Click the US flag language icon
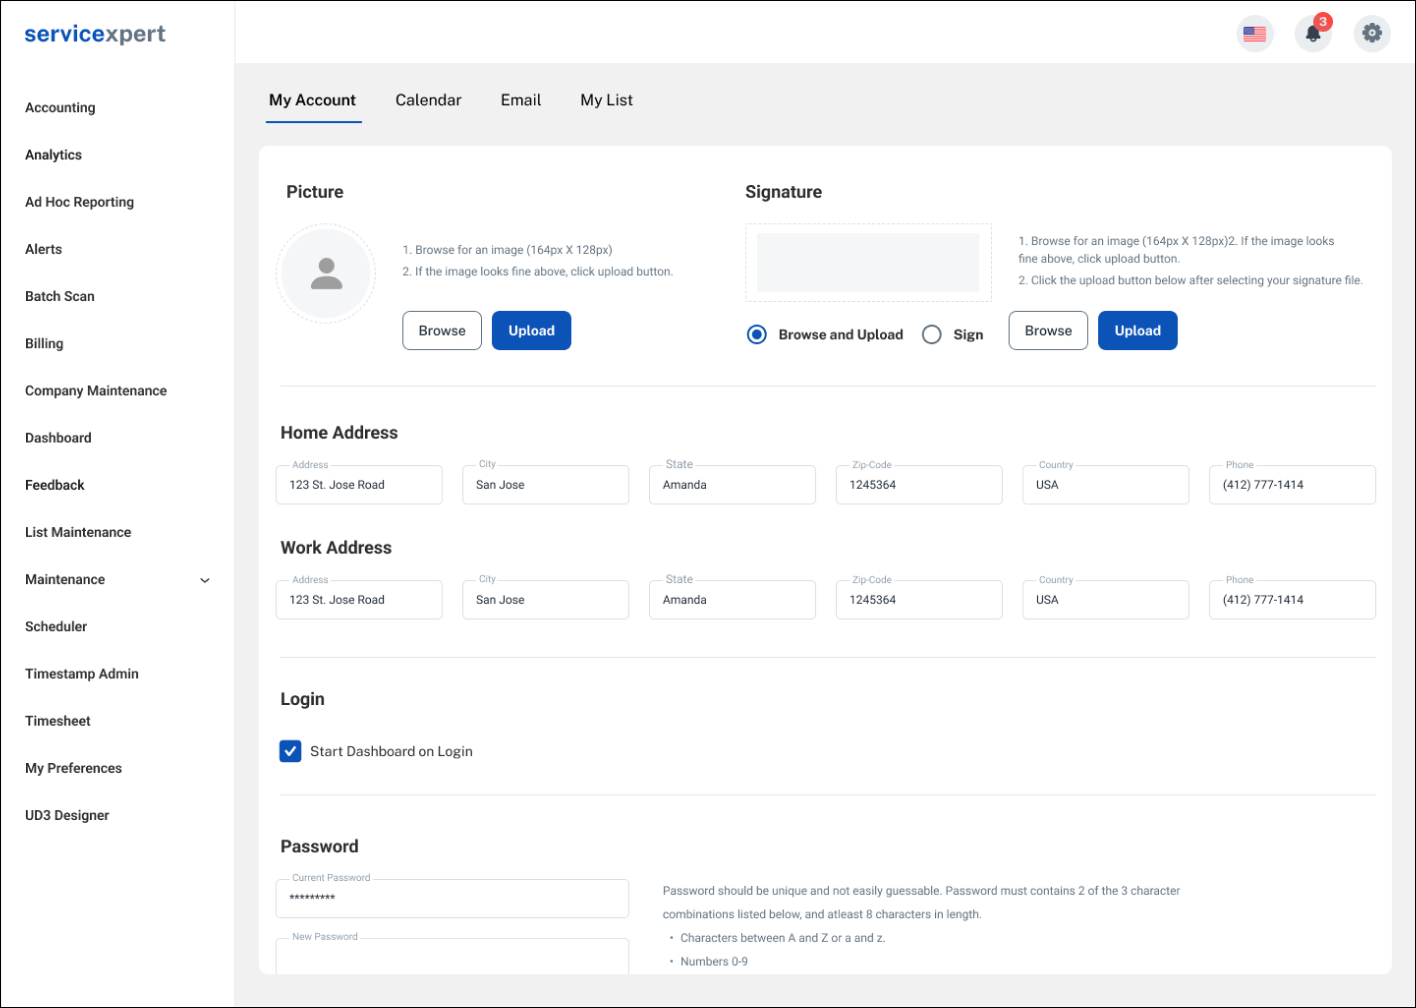This screenshot has width=1416, height=1008. tap(1254, 34)
